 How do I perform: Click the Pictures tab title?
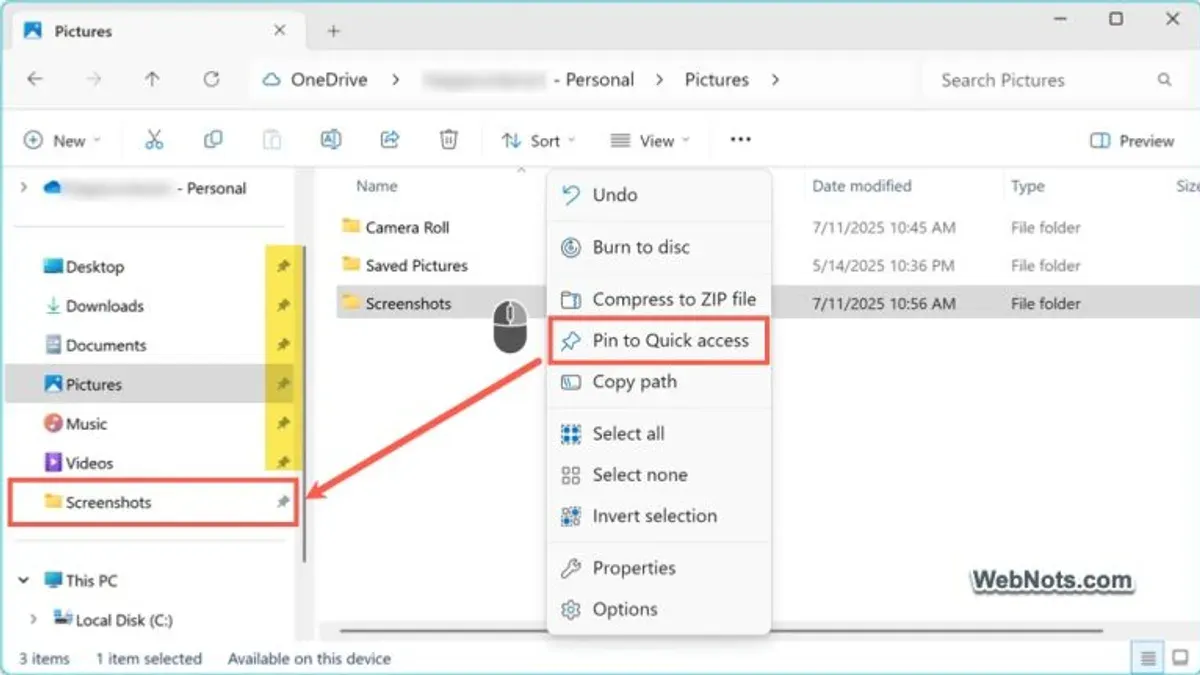click(x=83, y=31)
